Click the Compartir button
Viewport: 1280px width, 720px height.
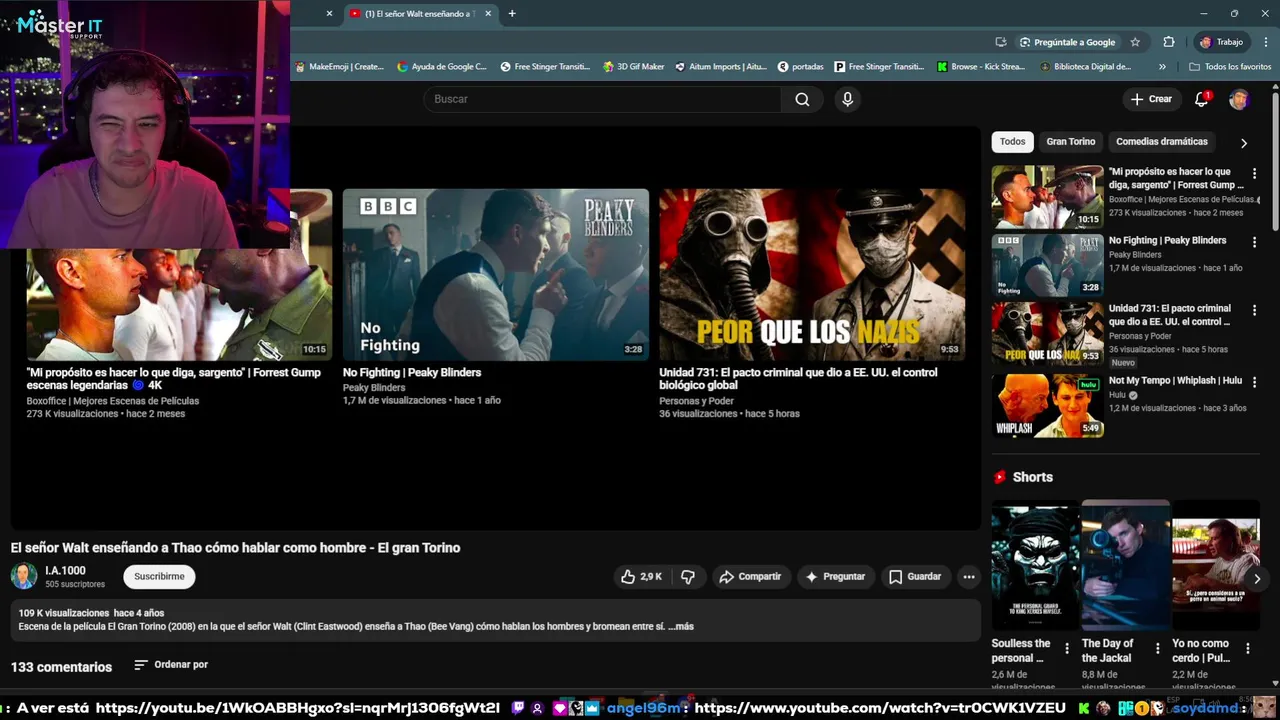pyautogui.click(x=750, y=577)
